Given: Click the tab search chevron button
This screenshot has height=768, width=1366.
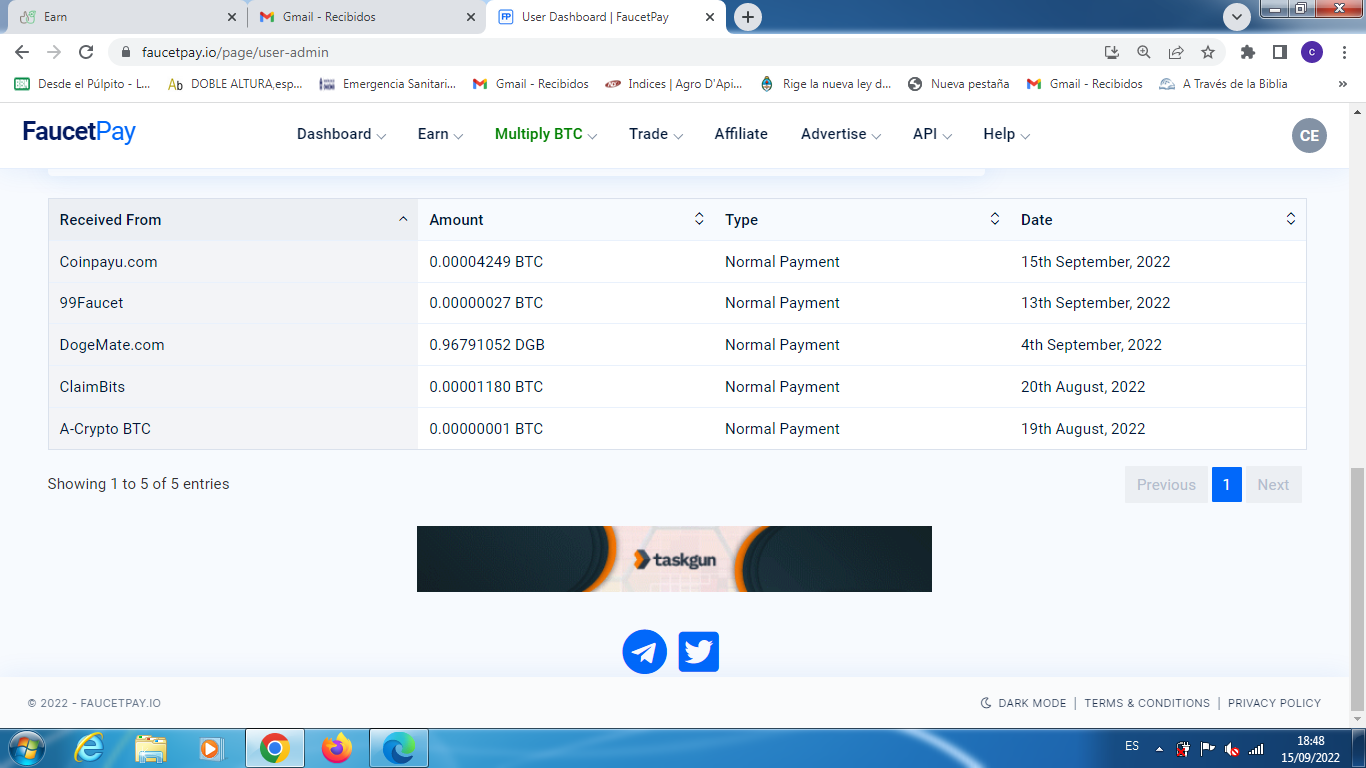Looking at the screenshot, I should pyautogui.click(x=1237, y=17).
